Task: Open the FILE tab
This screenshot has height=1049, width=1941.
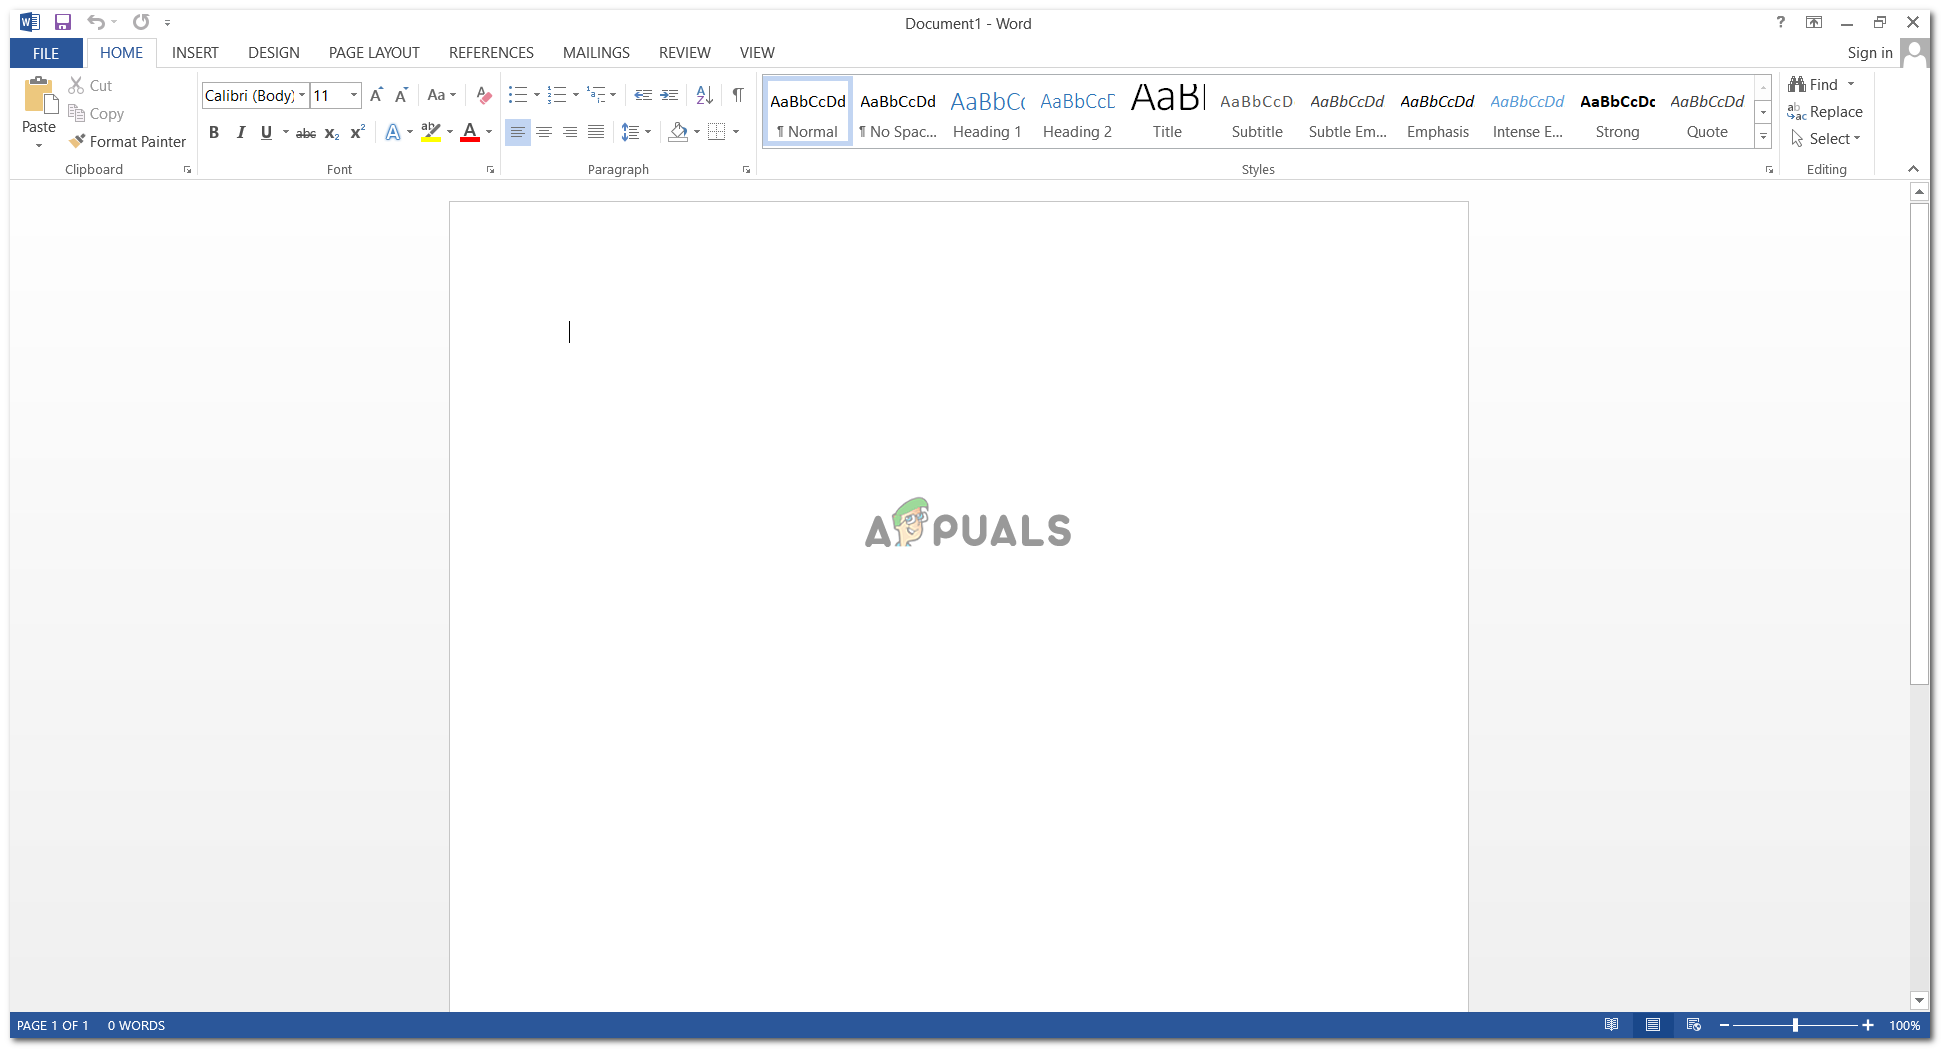Action: [46, 53]
